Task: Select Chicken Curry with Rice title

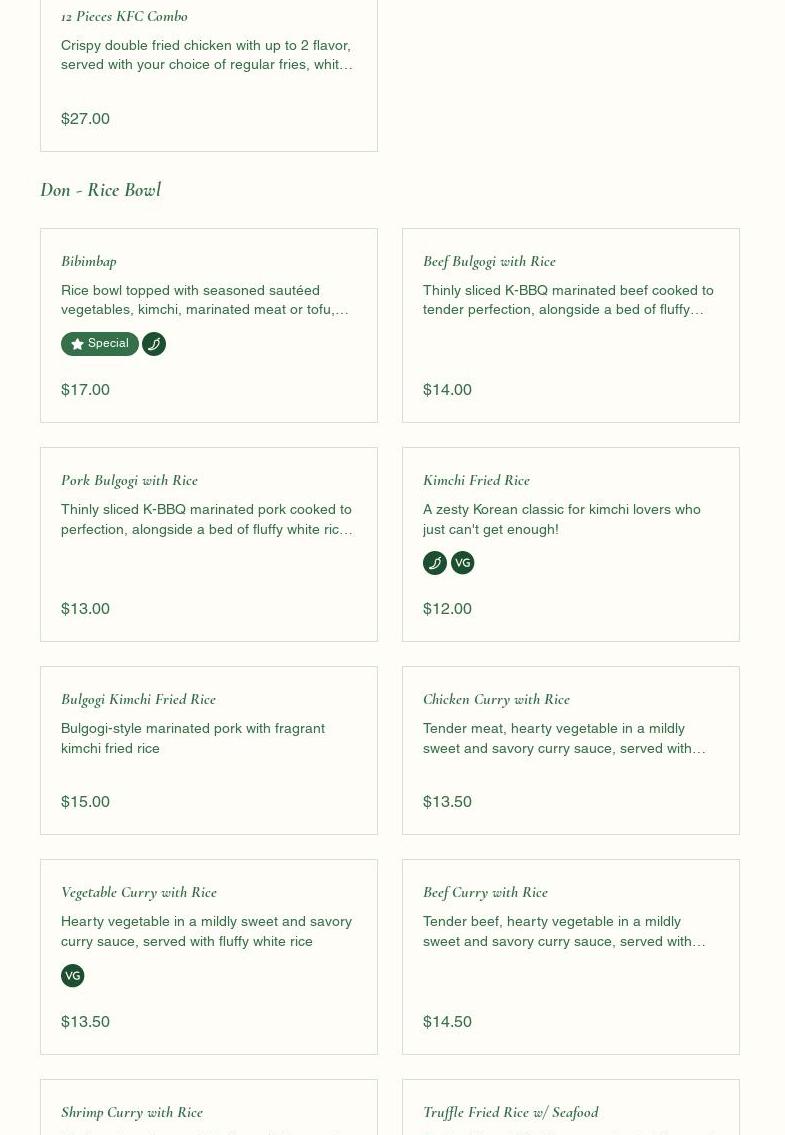Action: [496, 699]
